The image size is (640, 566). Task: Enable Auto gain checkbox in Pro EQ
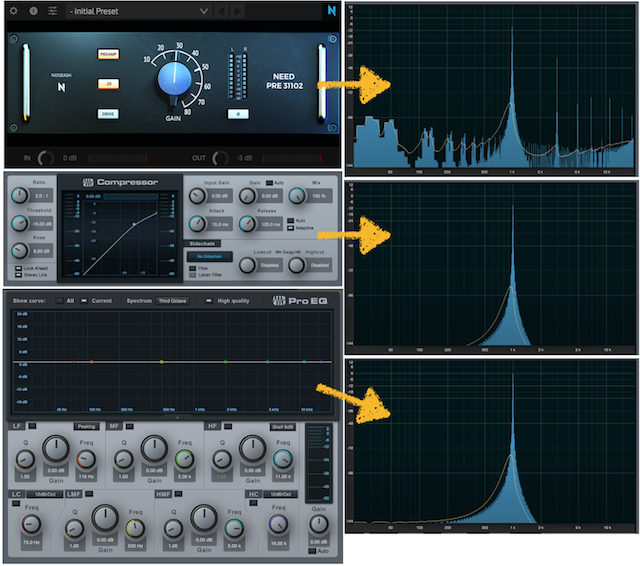[312, 551]
